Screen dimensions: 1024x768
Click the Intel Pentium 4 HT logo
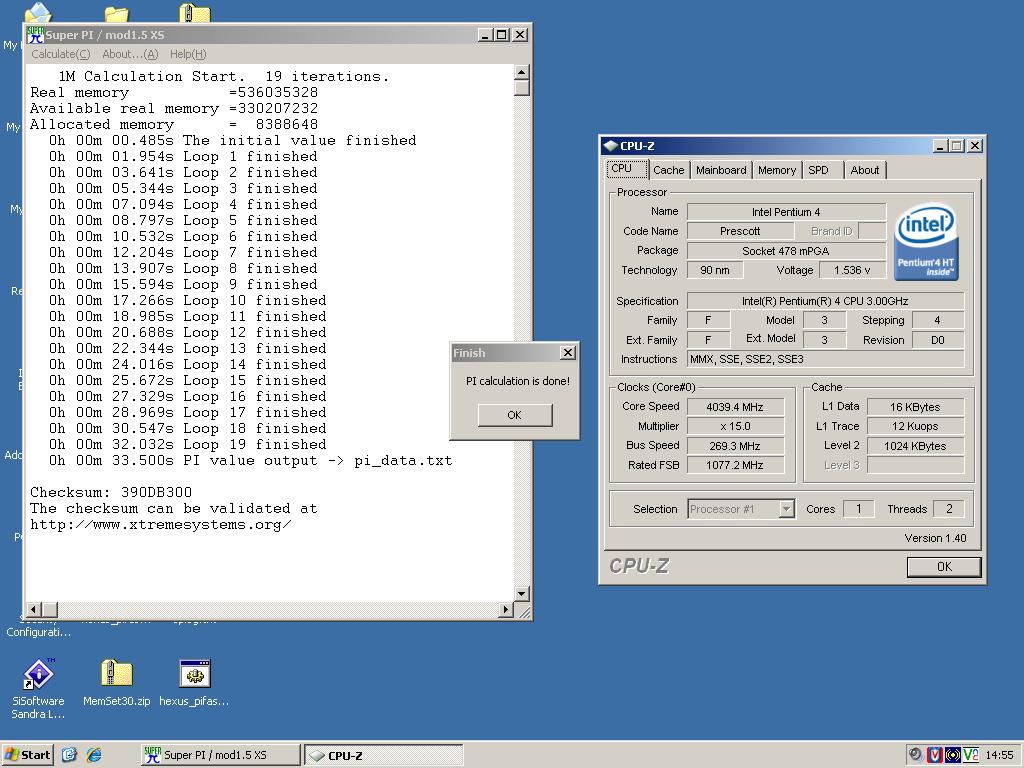926,241
